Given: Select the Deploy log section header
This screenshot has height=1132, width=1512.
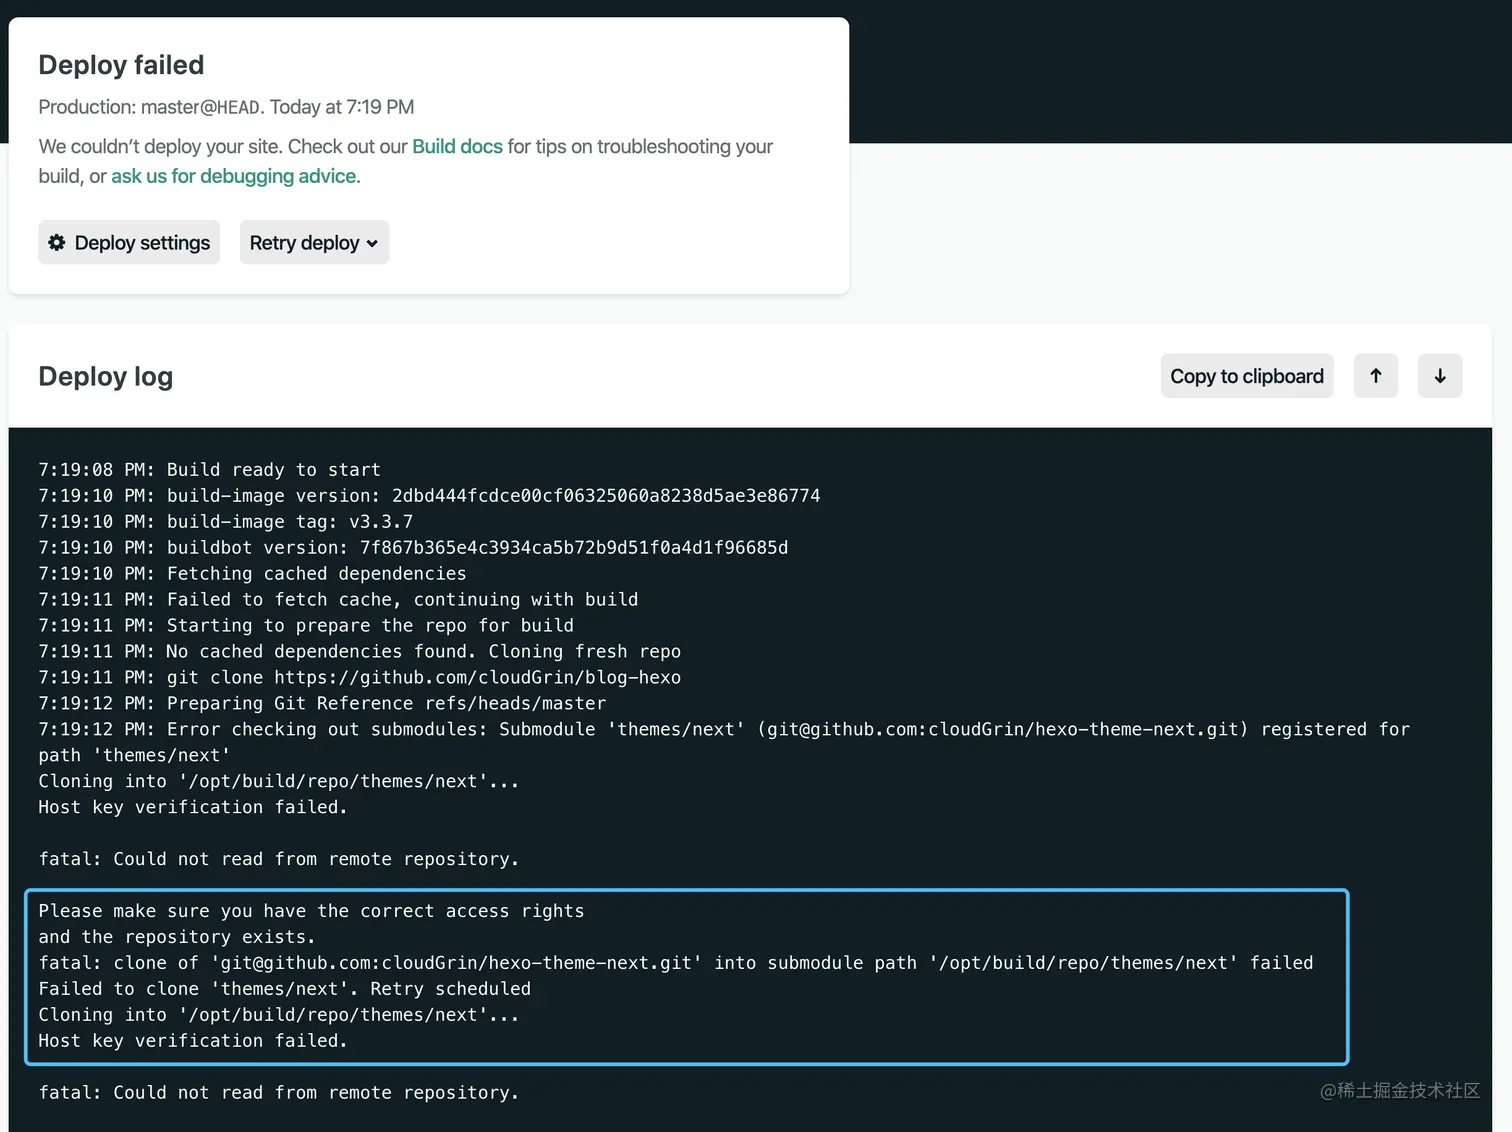Looking at the screenshot, I should [105, 376].
